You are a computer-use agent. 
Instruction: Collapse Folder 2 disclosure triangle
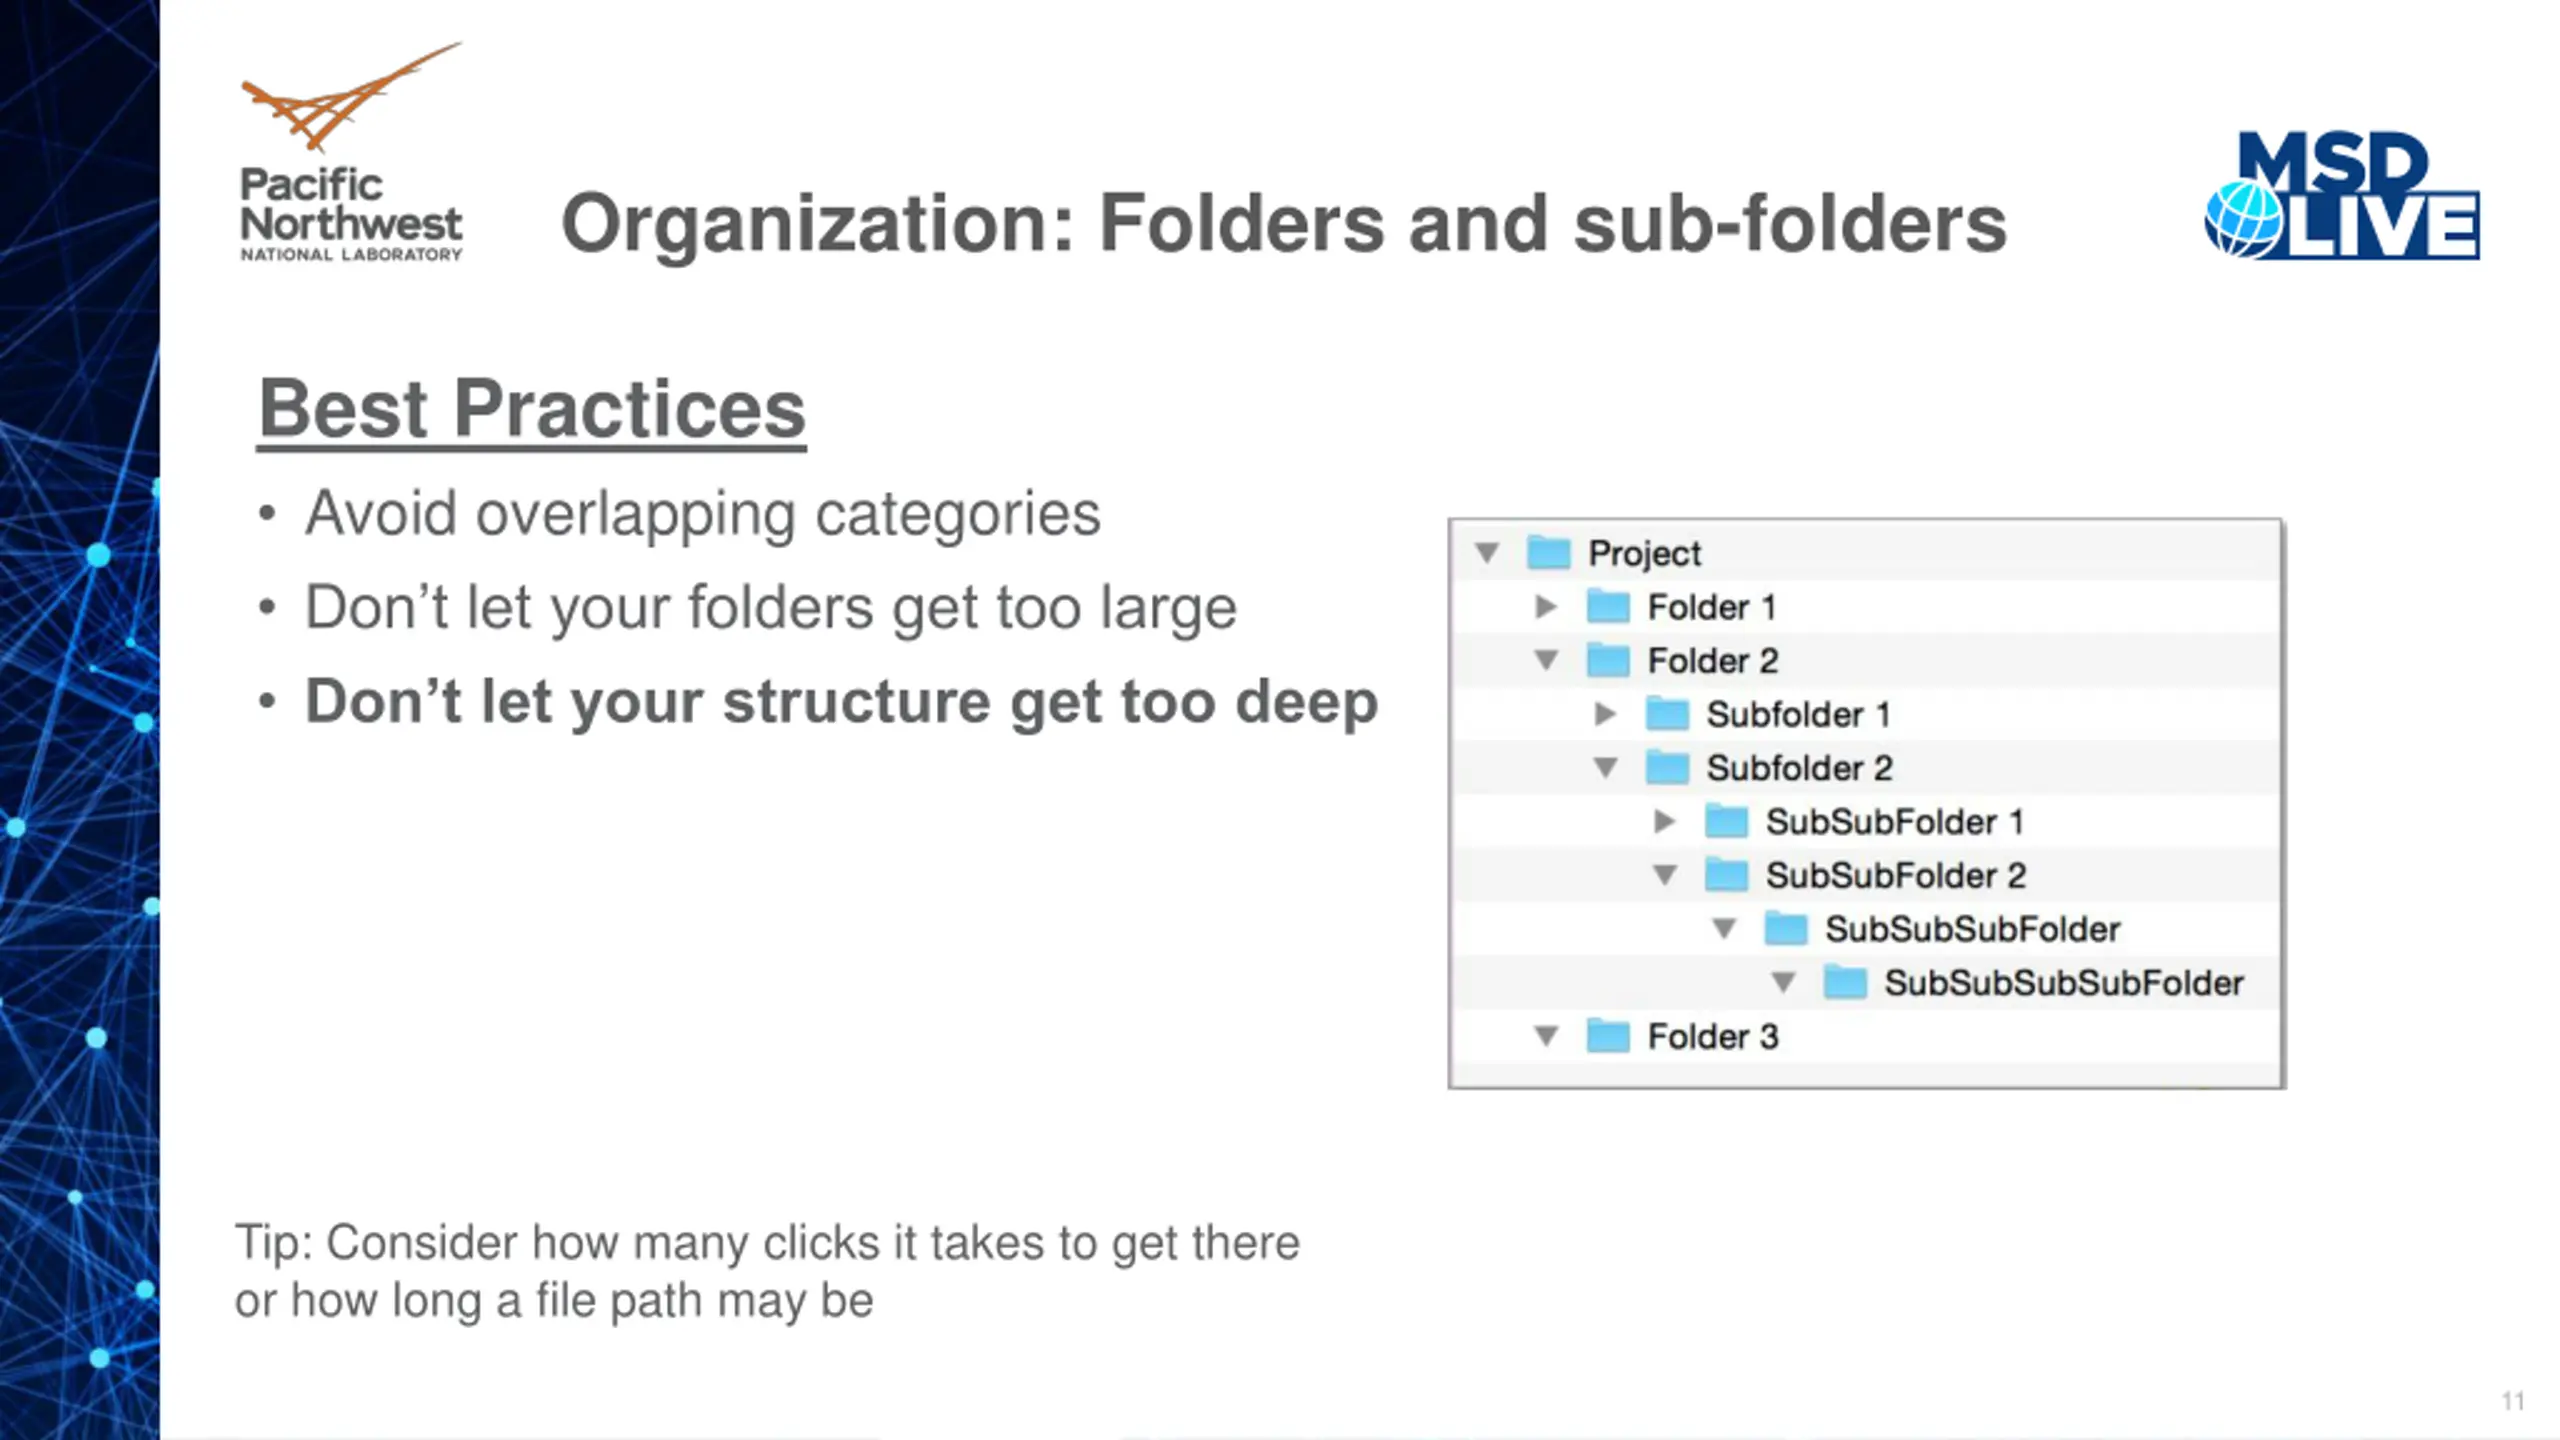click(1546, 660)
